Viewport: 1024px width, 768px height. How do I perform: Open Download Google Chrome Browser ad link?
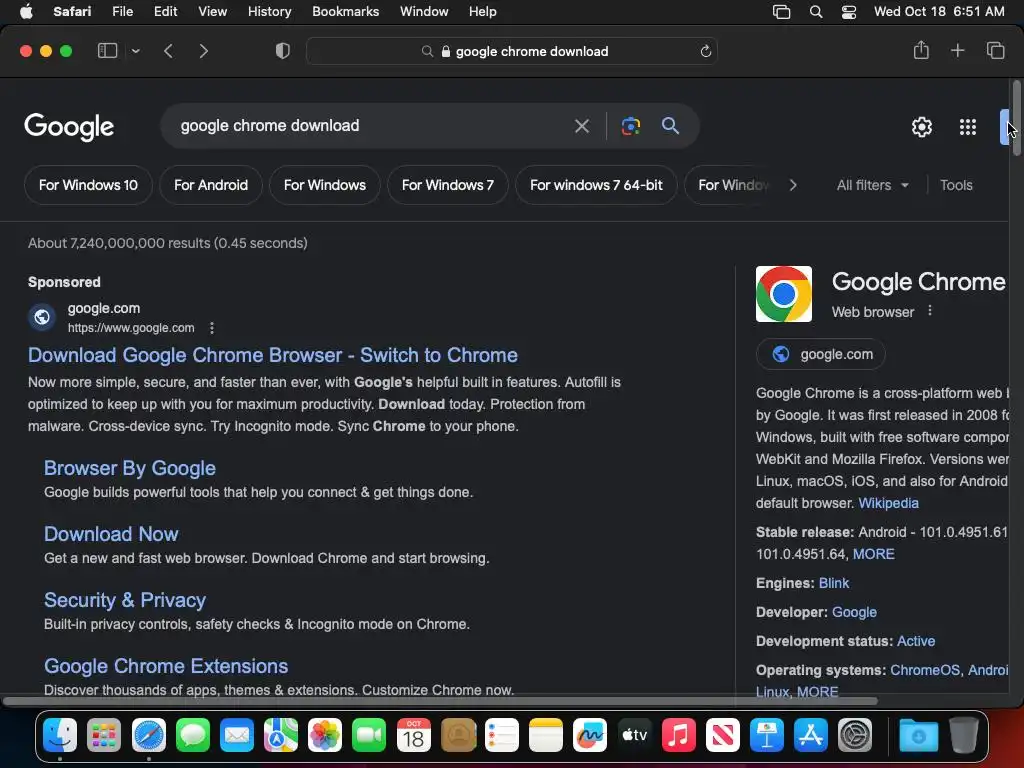tap(273, 355)
